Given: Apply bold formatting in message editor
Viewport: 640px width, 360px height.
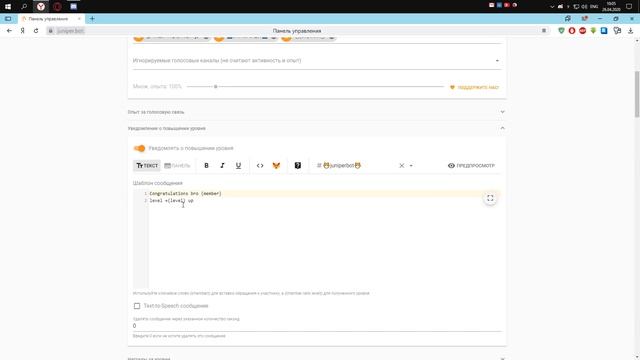Looking at the screenshot, I should point(207,166).
